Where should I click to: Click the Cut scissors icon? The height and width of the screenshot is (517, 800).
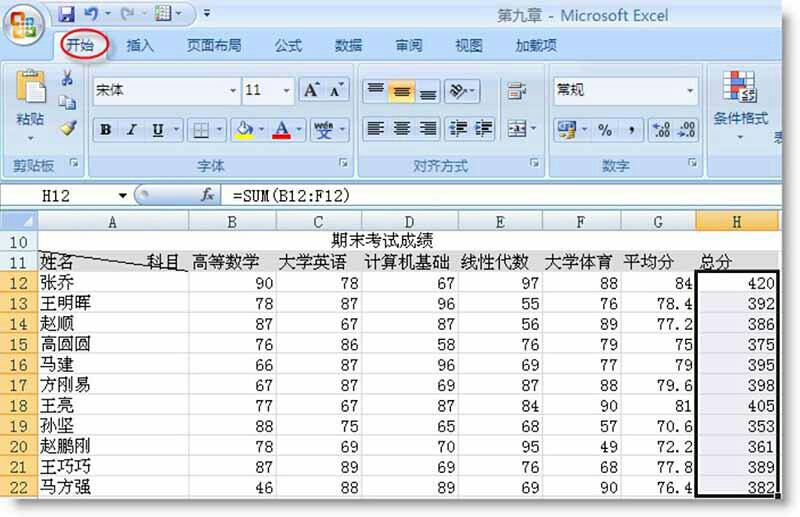click(x=68, y=79)
